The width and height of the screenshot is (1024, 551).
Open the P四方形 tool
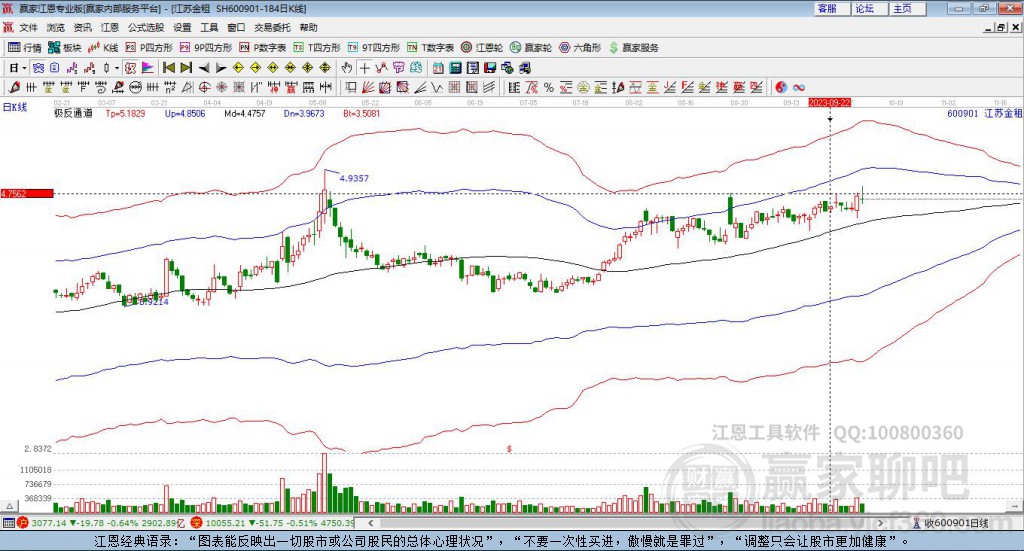click(149, 48)
